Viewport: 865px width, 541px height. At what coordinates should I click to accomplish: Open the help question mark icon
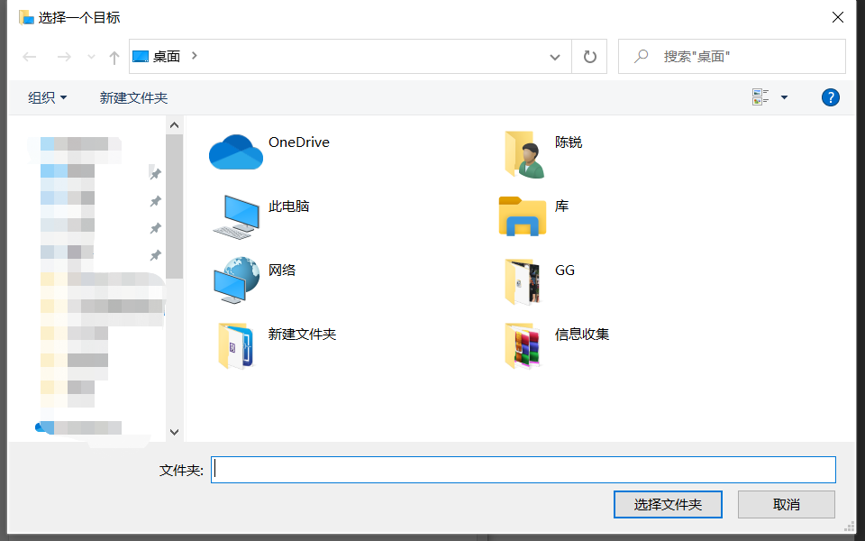(830, 98)
